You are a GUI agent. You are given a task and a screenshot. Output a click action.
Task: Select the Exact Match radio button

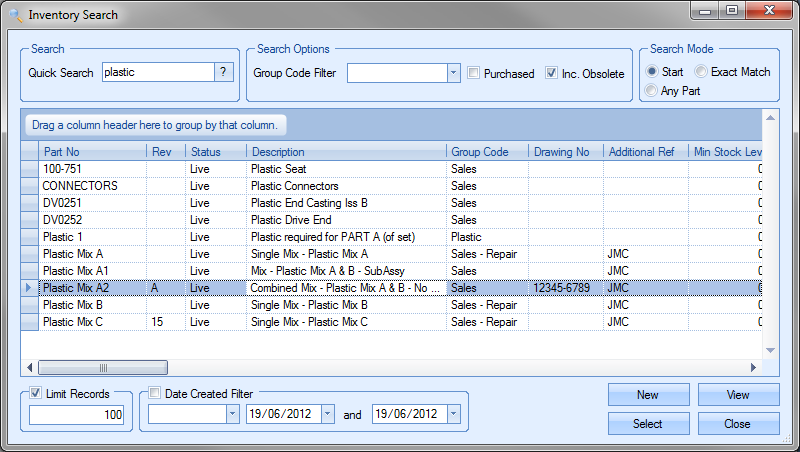click(701, 72)
